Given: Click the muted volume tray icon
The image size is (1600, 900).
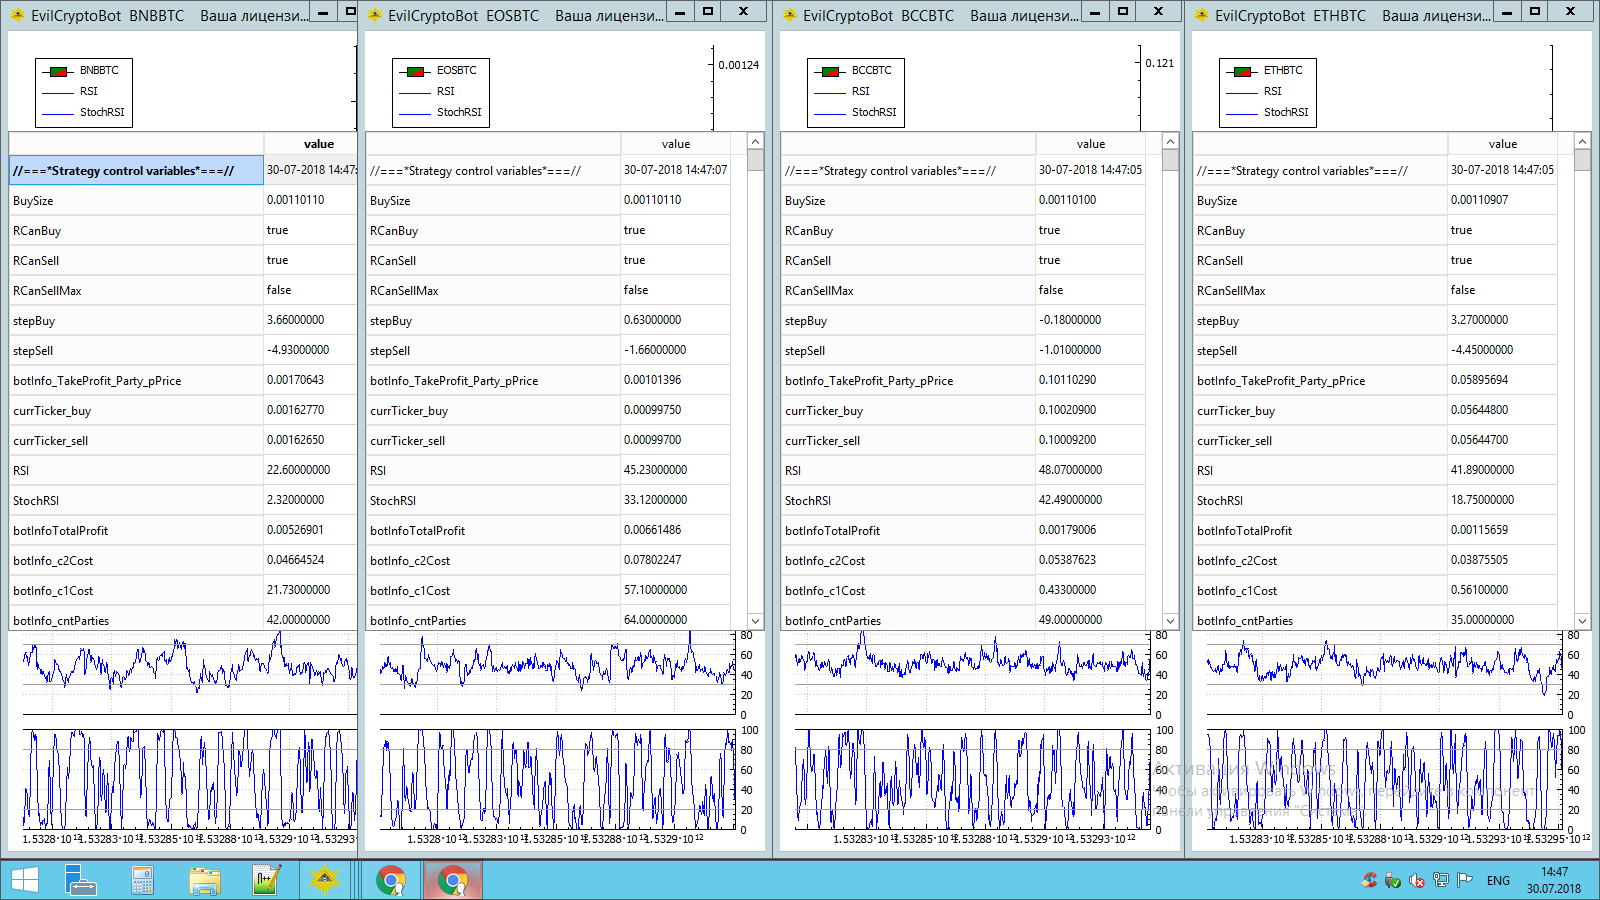Looking at the screenshot, I should (x=1416, y=880).
